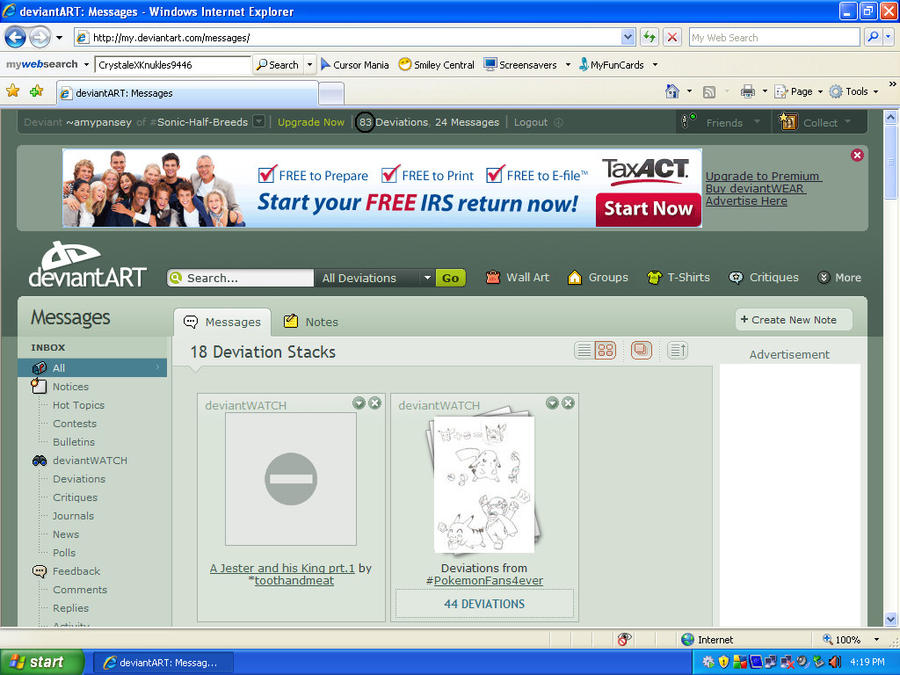
Task: Open Favorites Center star icon
Action: click(x=13, y=91)
